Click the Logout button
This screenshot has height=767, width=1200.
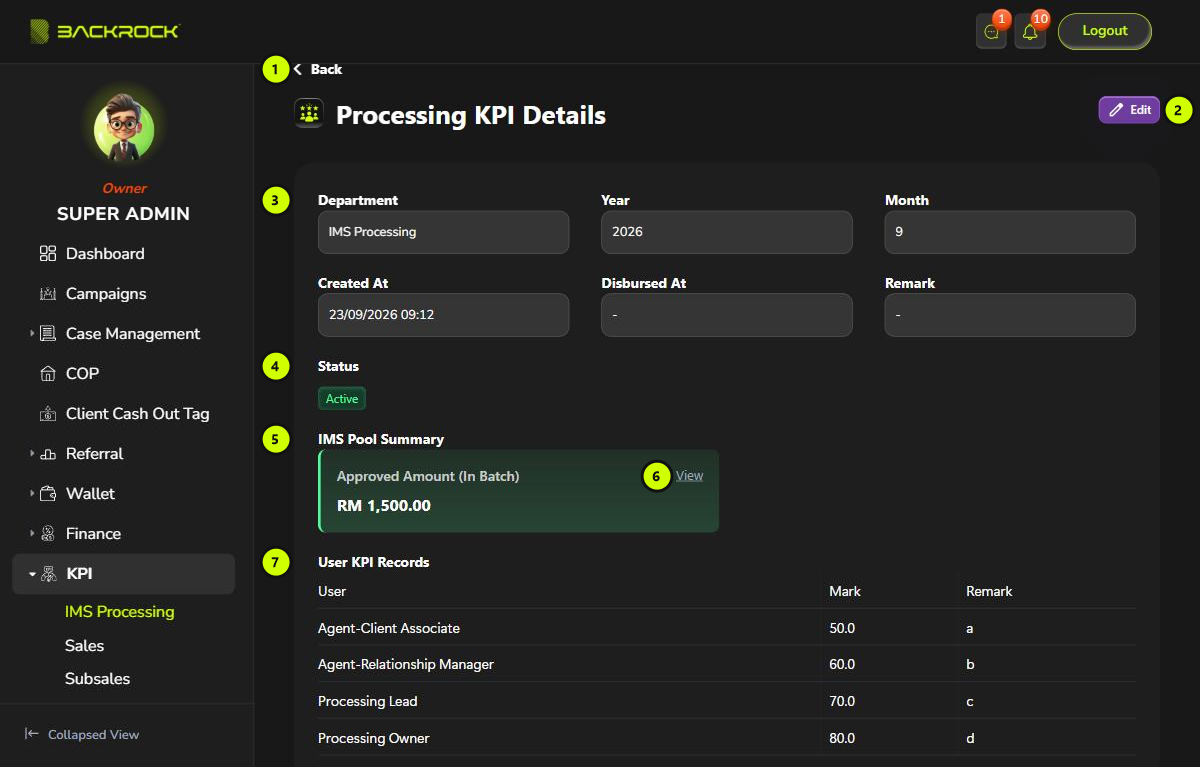pyautogui.click(x=1105, y=31)
